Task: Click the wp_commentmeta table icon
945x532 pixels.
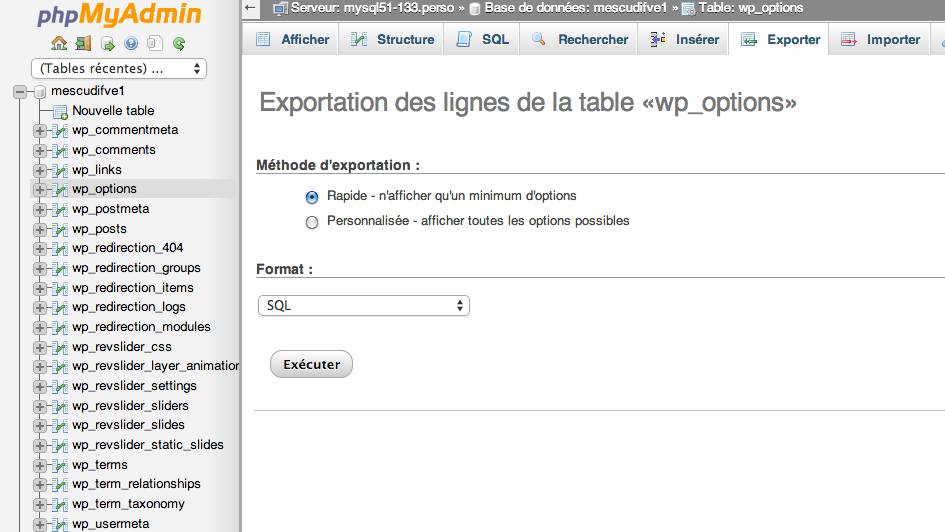Action: pos(60,131)
